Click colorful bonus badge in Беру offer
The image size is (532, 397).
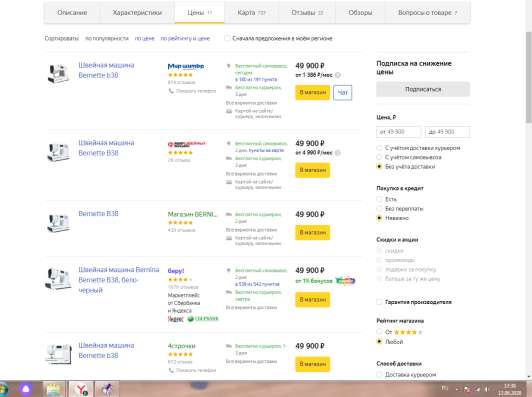coord(345,281)
